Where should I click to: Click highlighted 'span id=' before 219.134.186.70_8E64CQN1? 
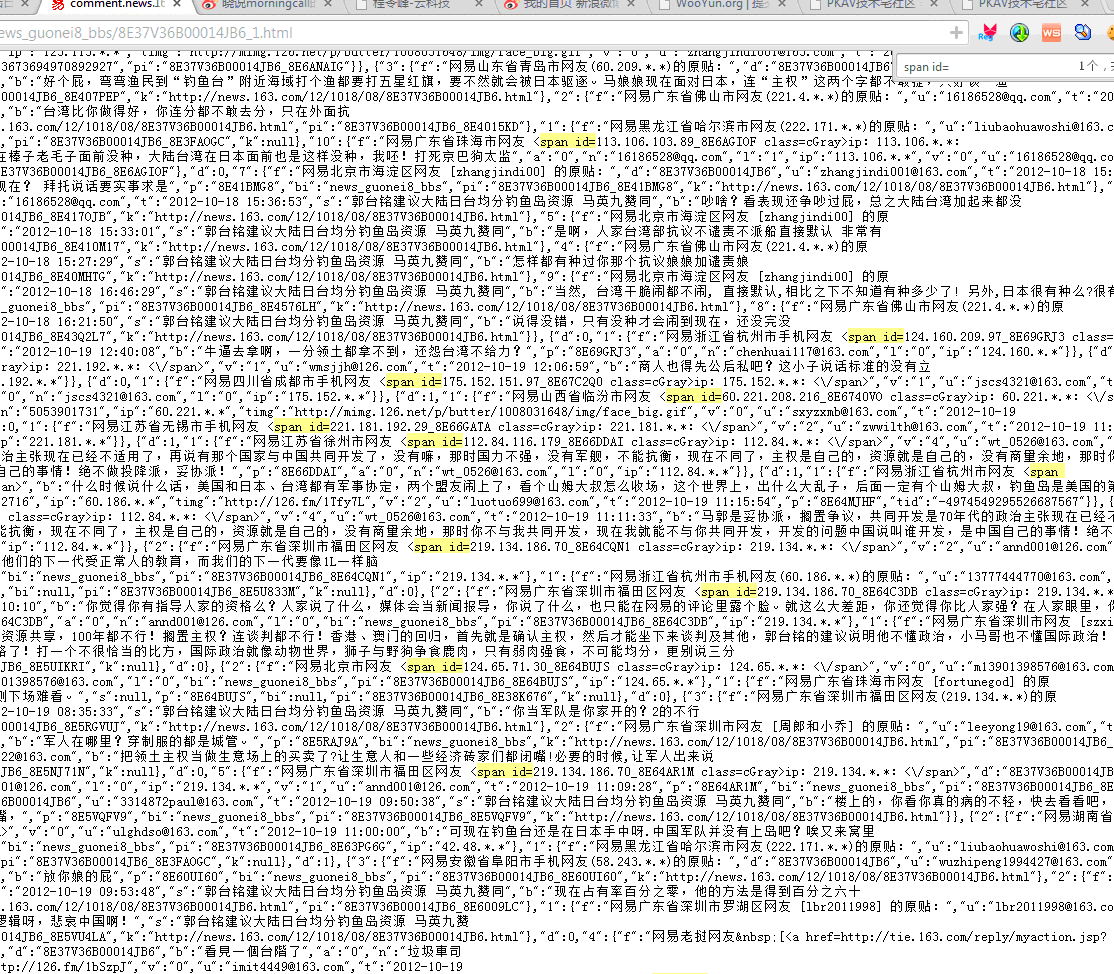coord(441,547)
